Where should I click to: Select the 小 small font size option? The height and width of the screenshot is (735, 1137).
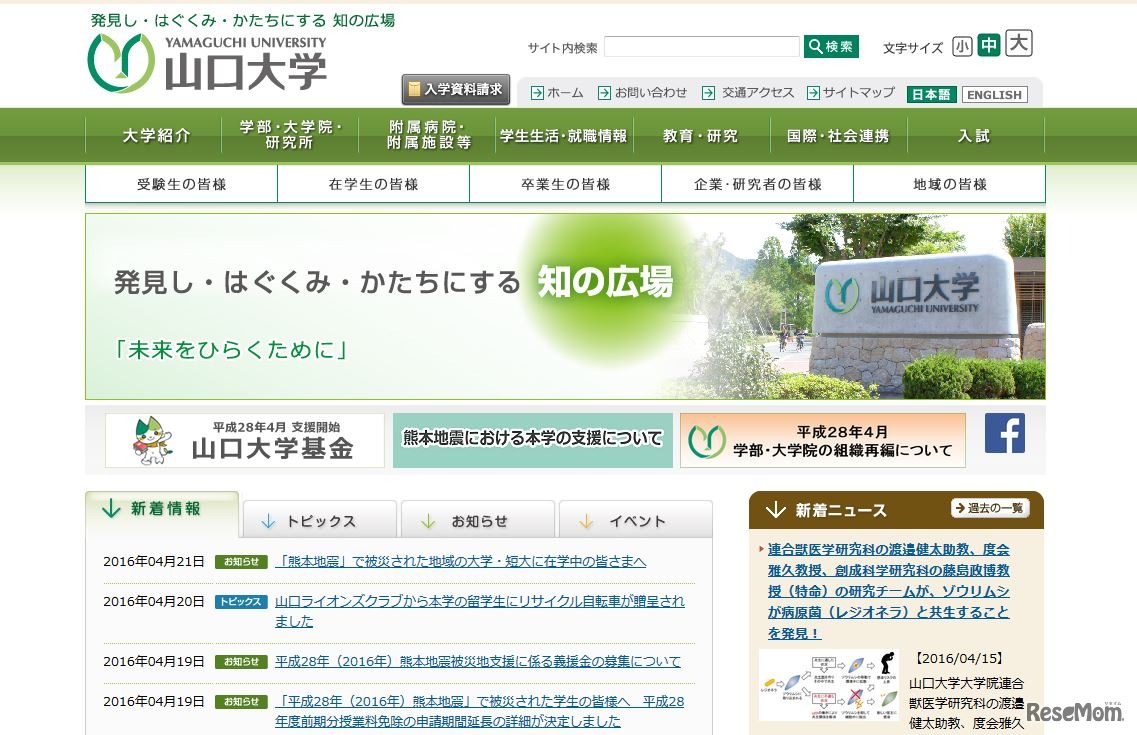click(x=961, y=45)
